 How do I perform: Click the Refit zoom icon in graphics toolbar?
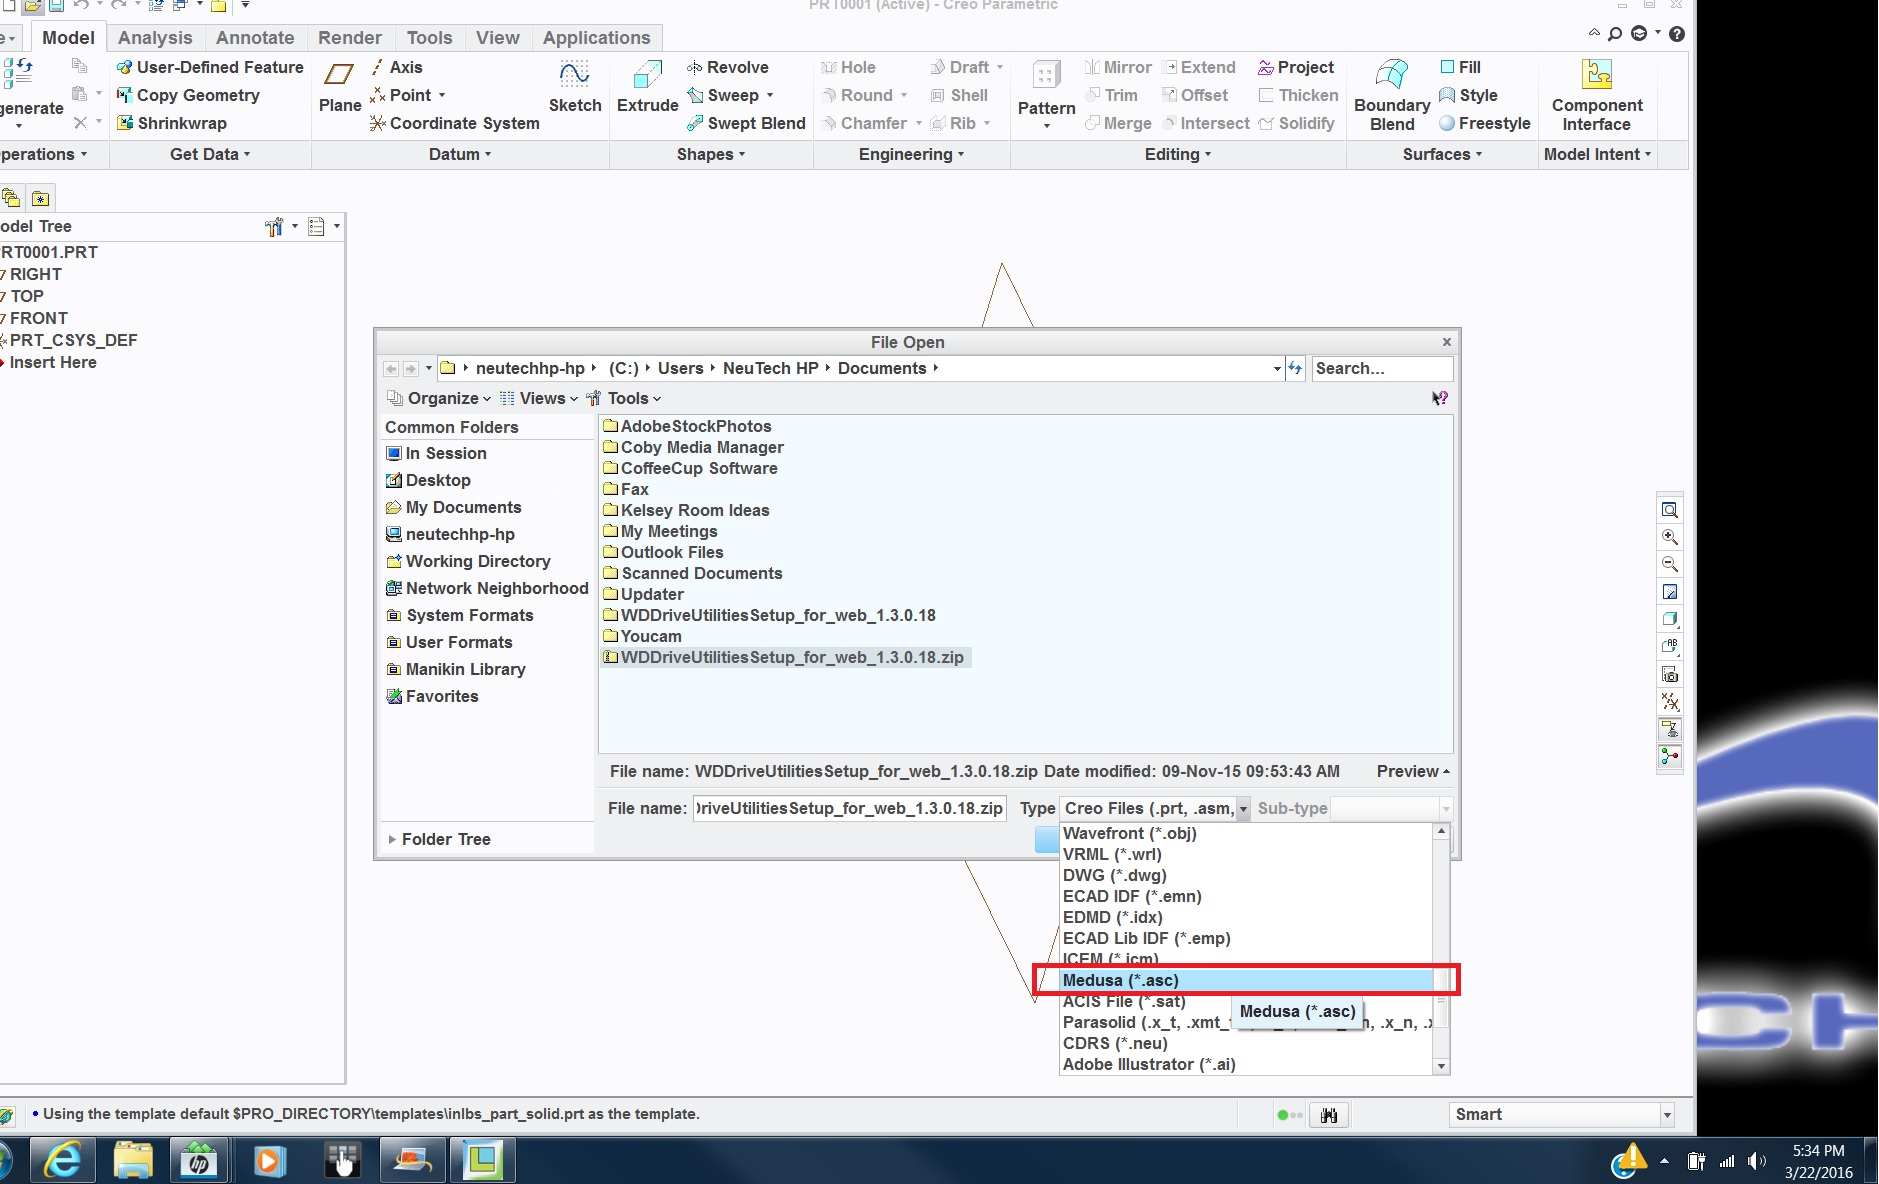1669,510
